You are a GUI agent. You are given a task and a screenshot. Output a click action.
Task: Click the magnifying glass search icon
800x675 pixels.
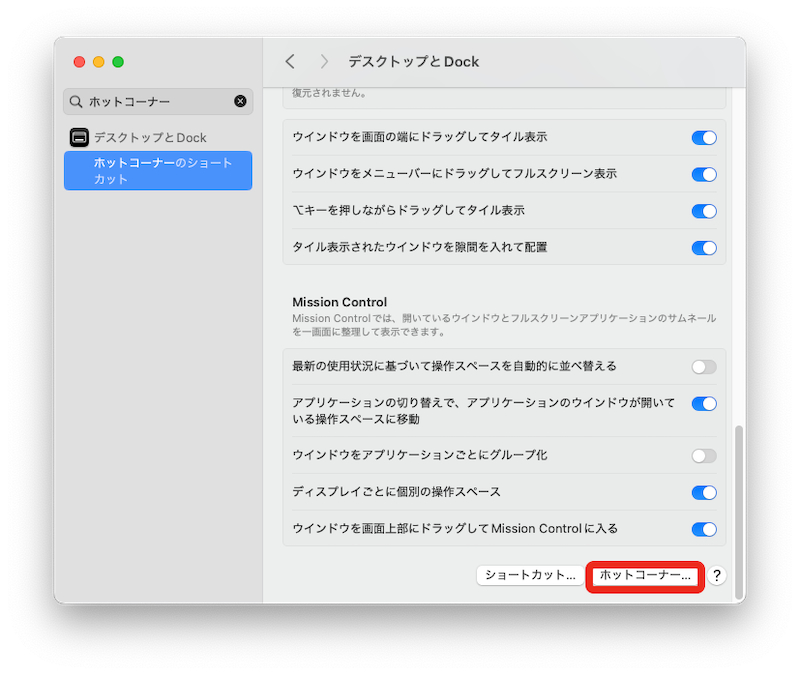[76, 102]
